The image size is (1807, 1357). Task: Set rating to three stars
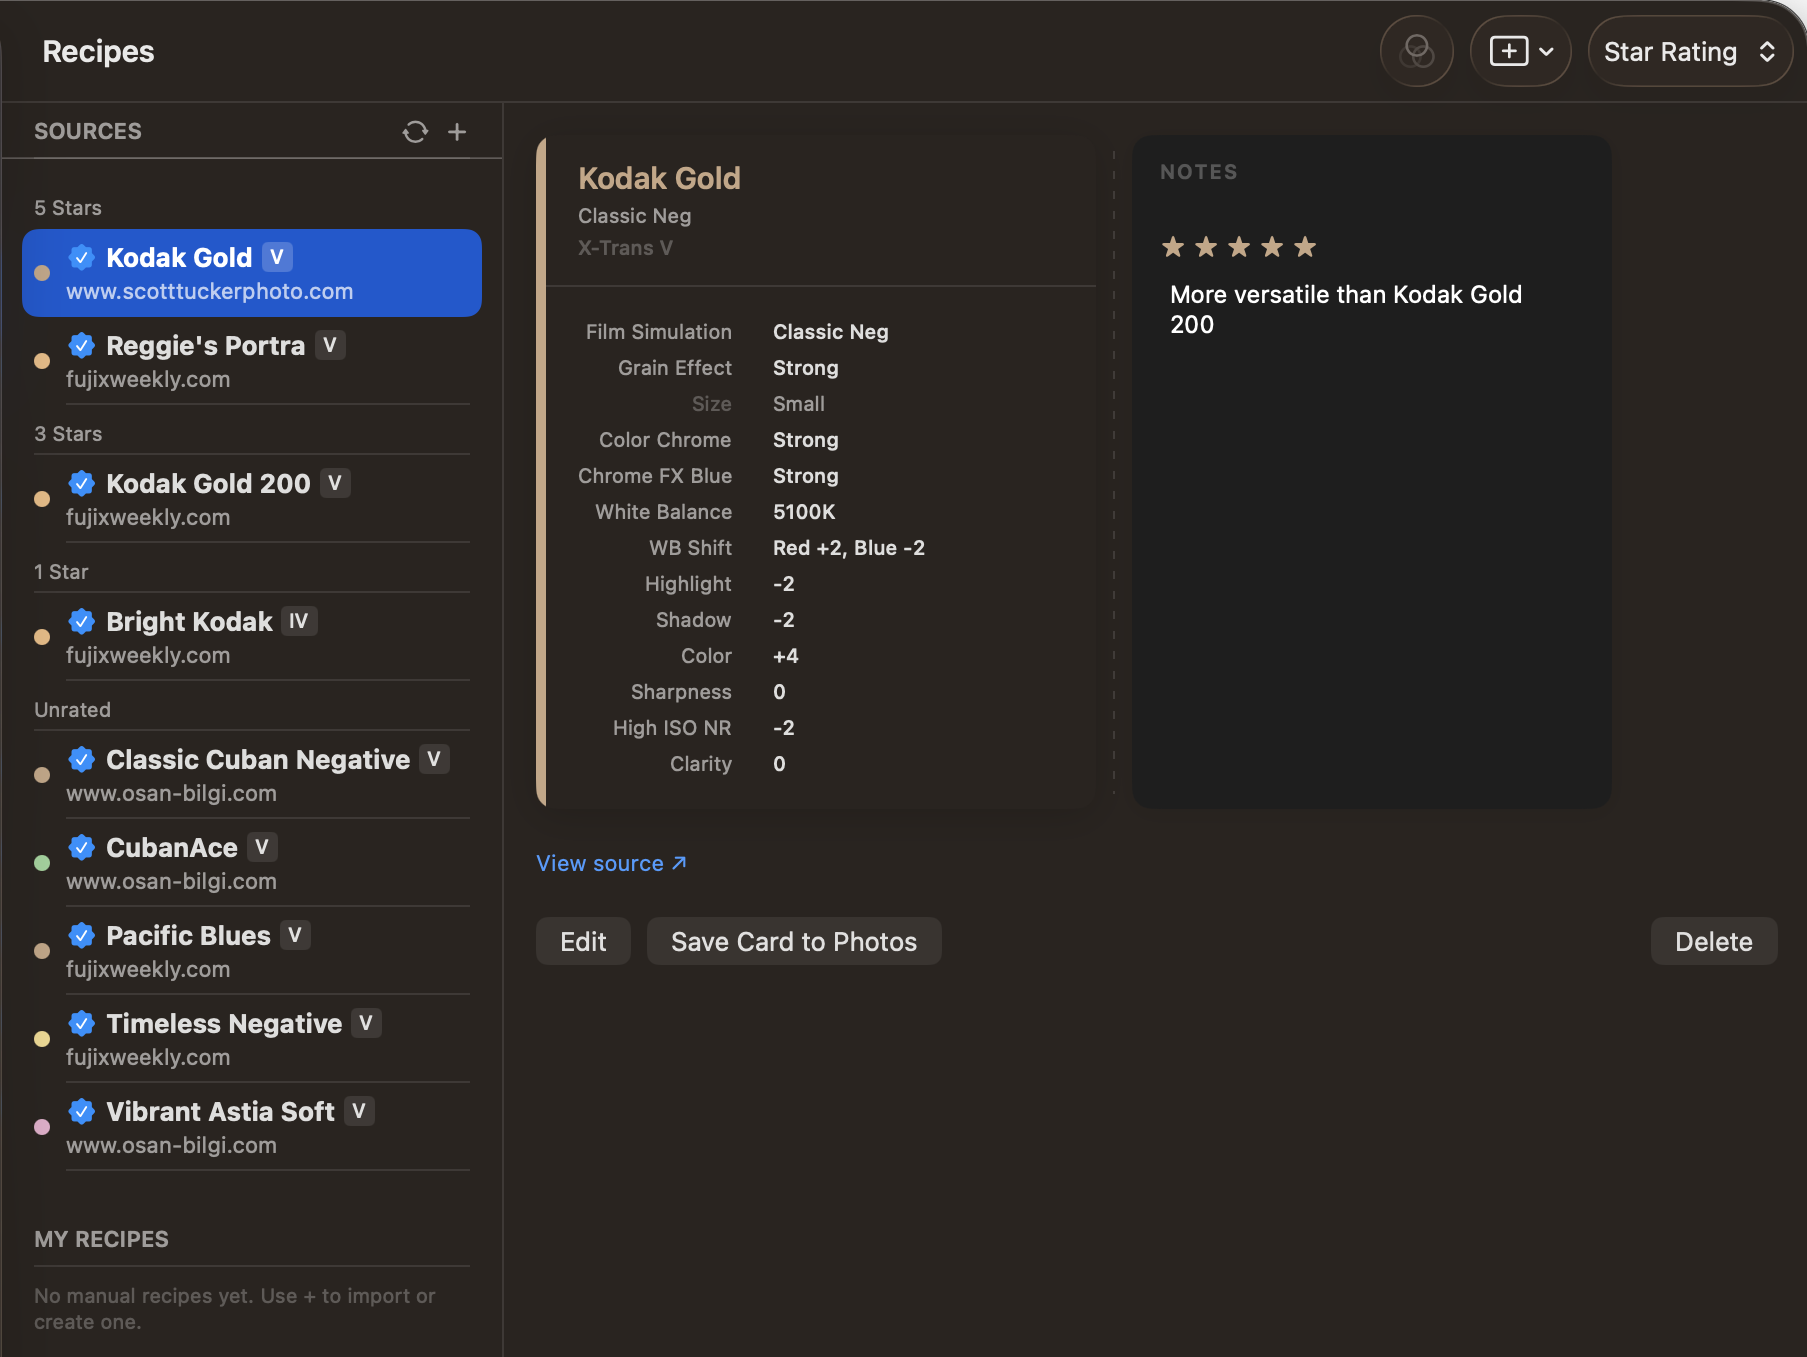1239,247
